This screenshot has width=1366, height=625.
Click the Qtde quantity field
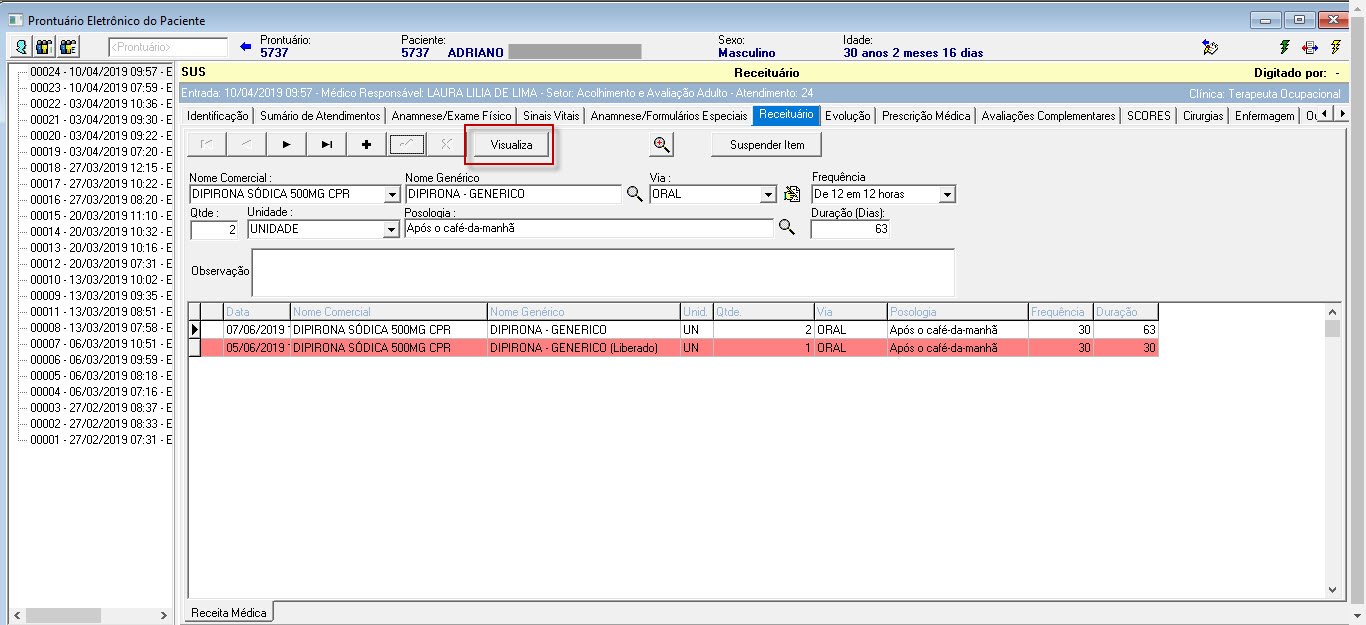click(x=214, y=229)
